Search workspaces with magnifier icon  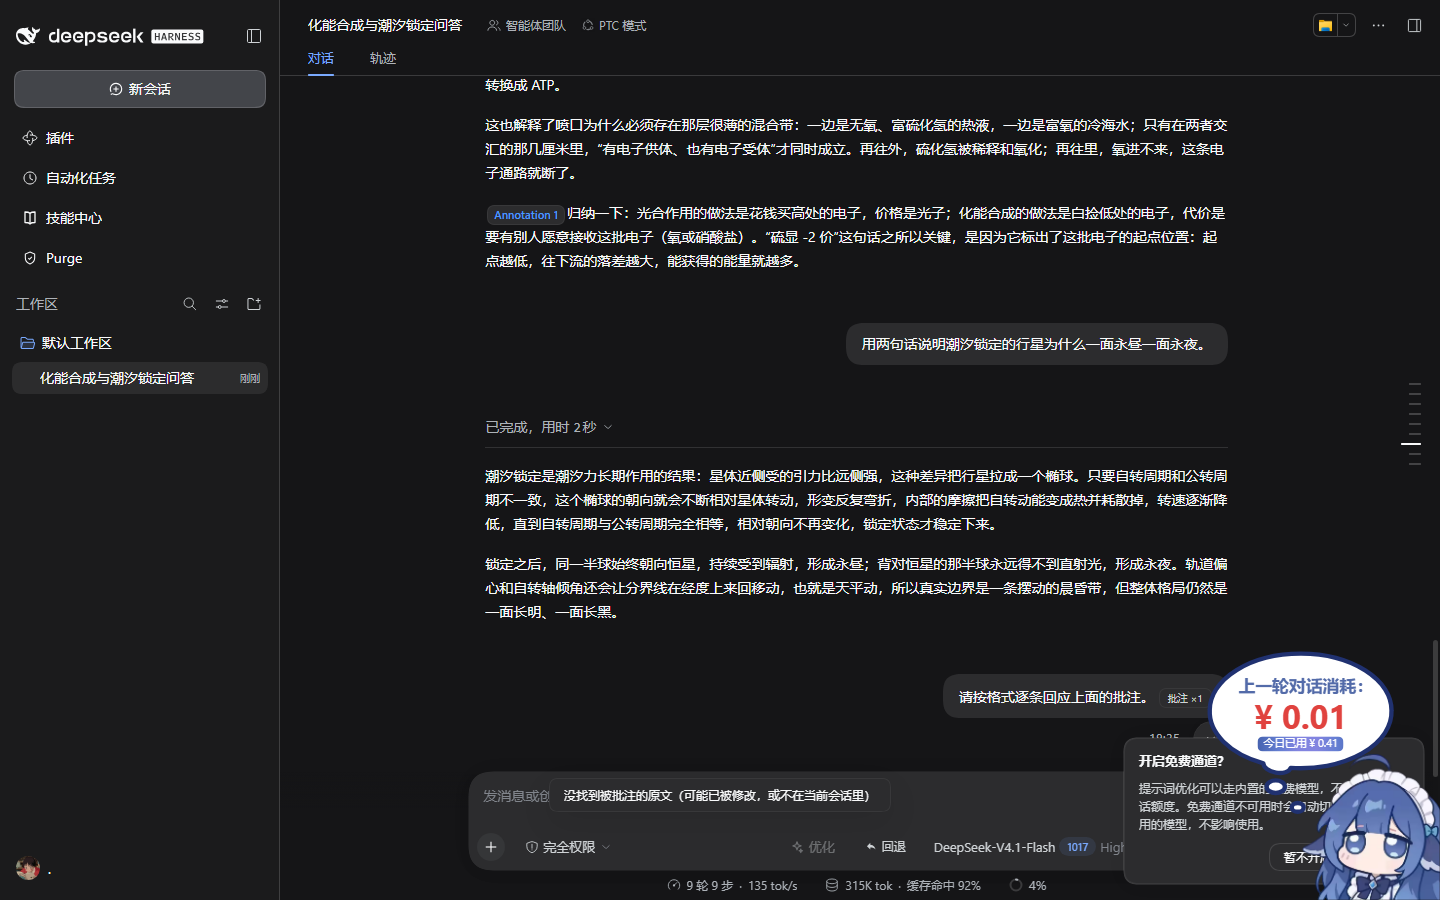point(190,304)
